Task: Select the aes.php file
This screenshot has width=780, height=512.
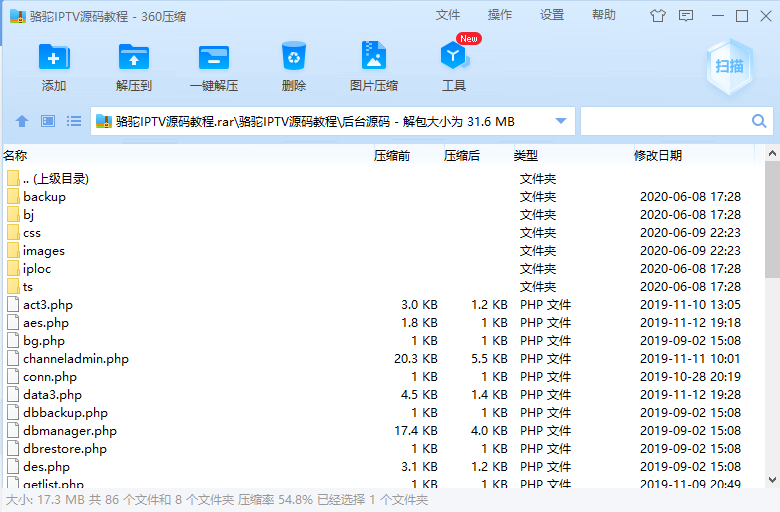Action: (x=383, y=322)
